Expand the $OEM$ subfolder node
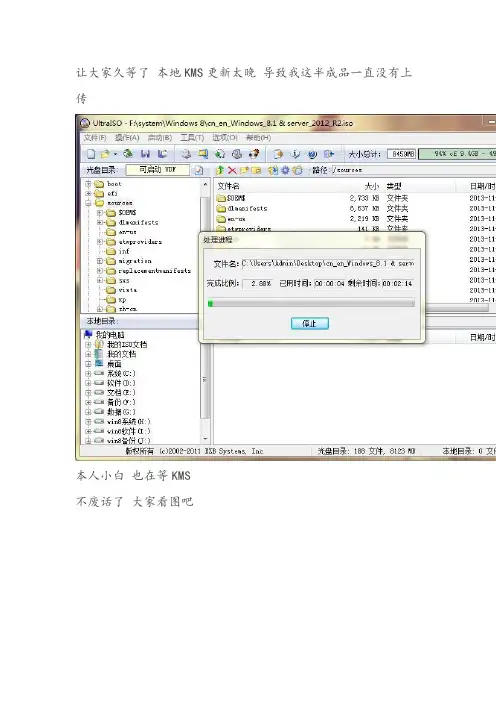The width and height of the screenshot is (496, 702). 100,213
